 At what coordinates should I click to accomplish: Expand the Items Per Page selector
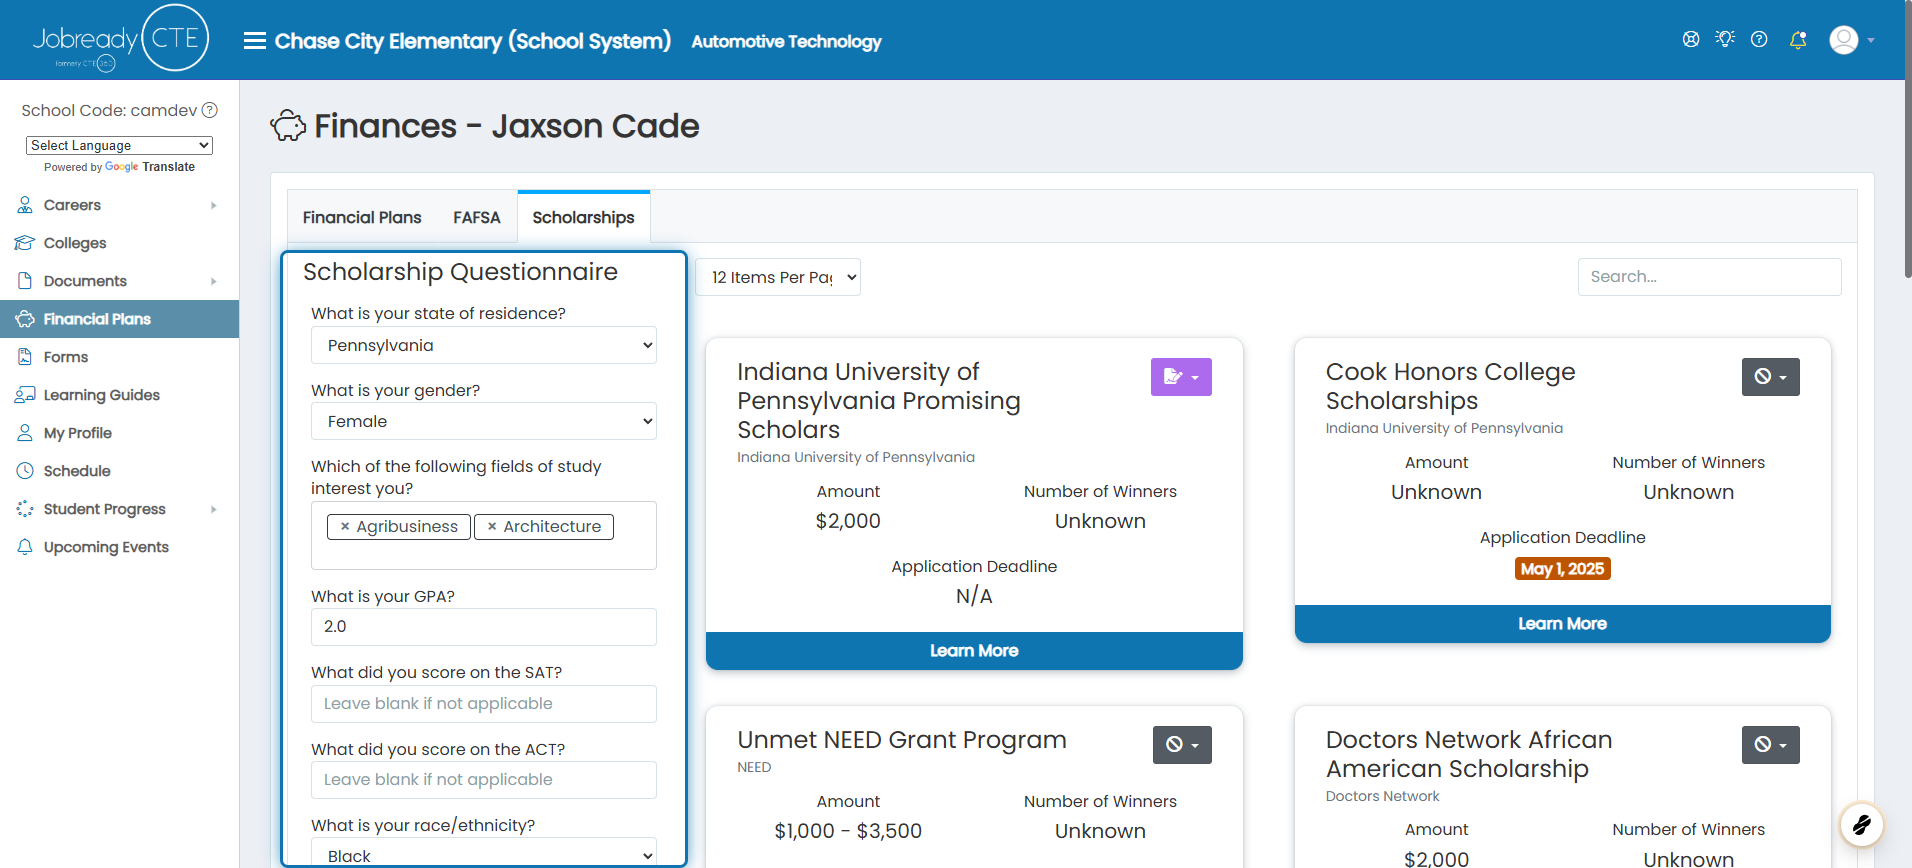(778, 277)
